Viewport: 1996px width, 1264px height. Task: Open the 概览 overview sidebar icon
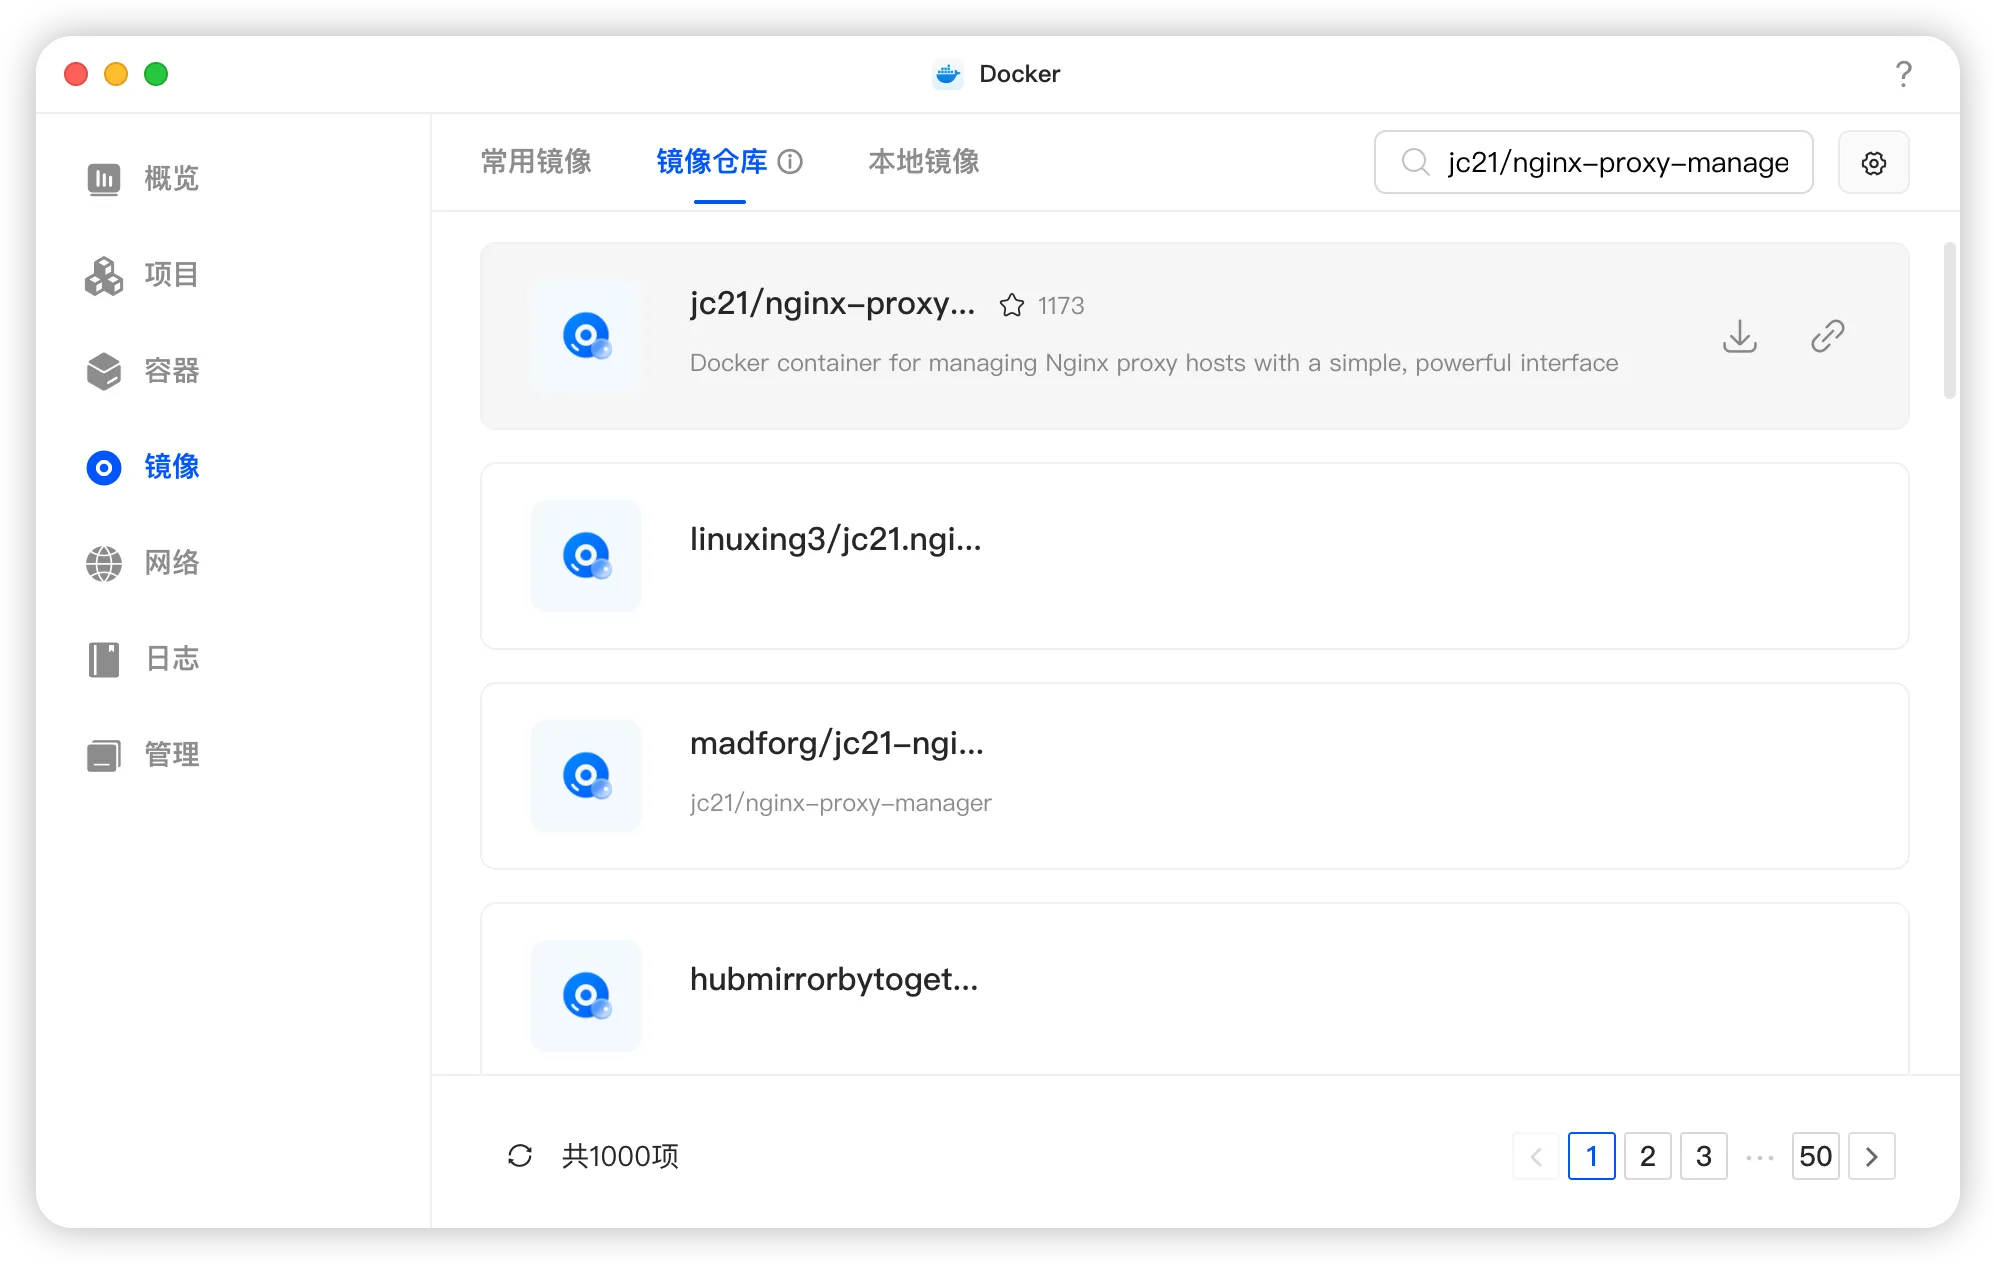104,179
